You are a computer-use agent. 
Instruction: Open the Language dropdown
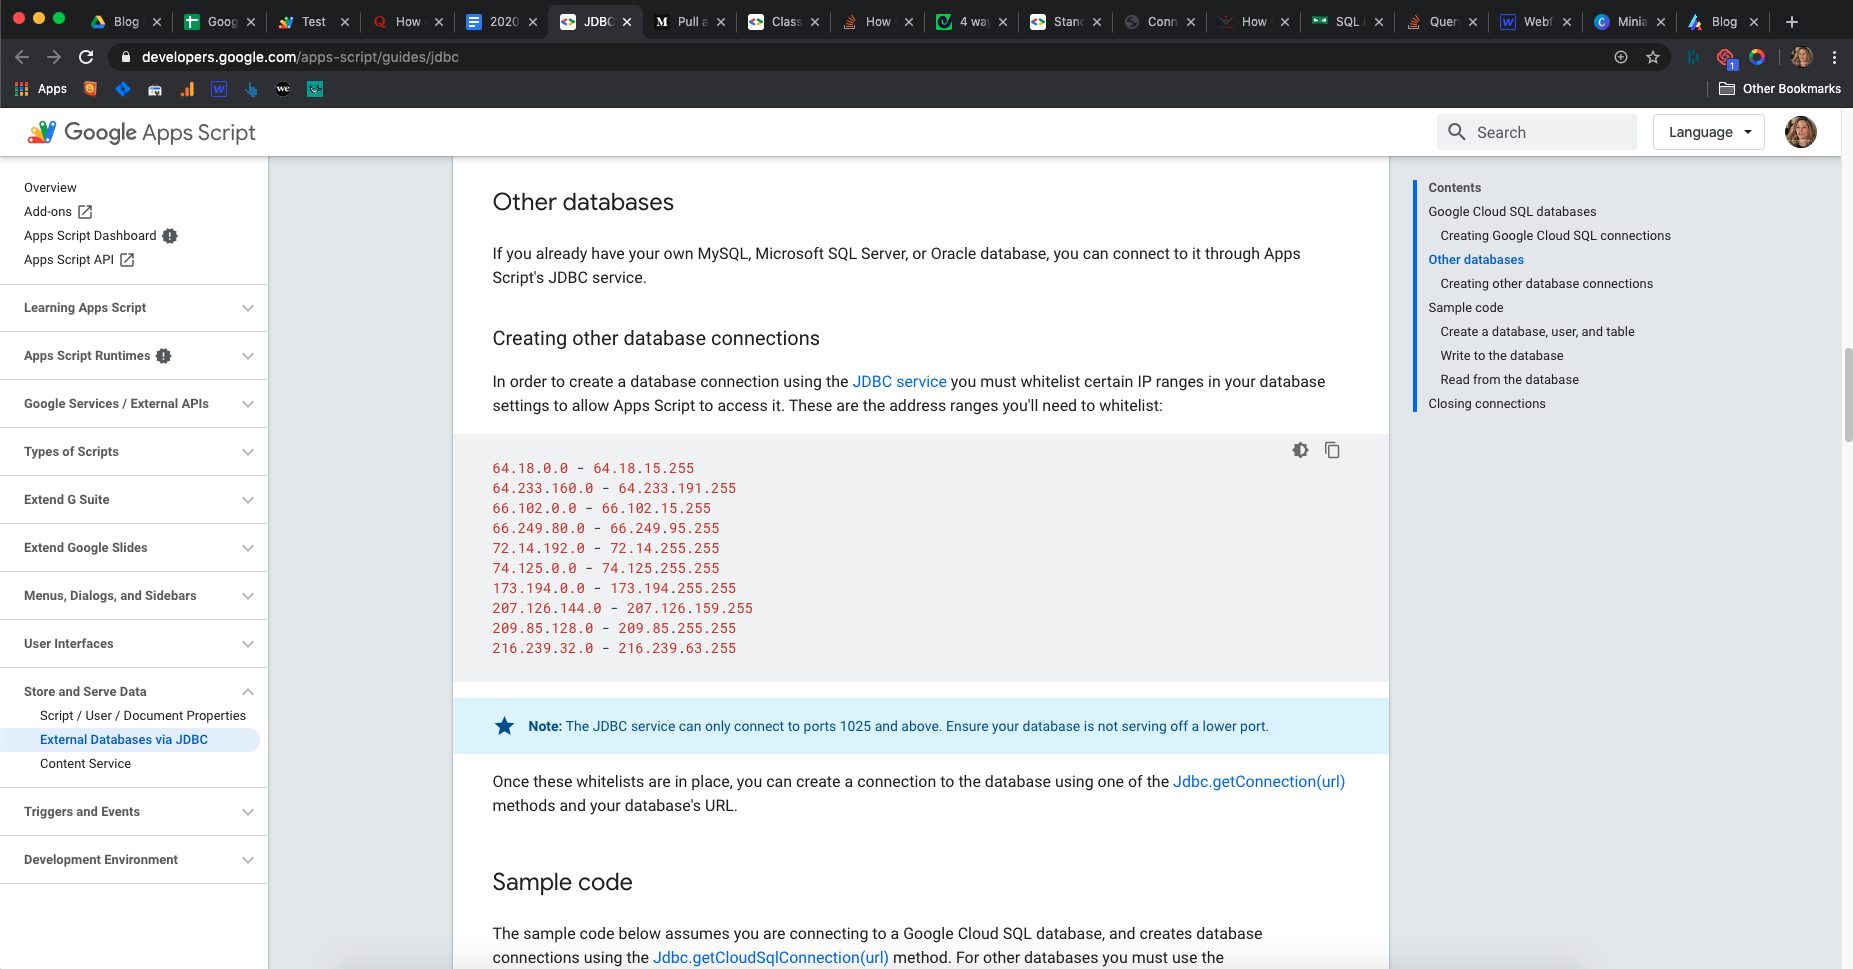(x=1708, y=132)
